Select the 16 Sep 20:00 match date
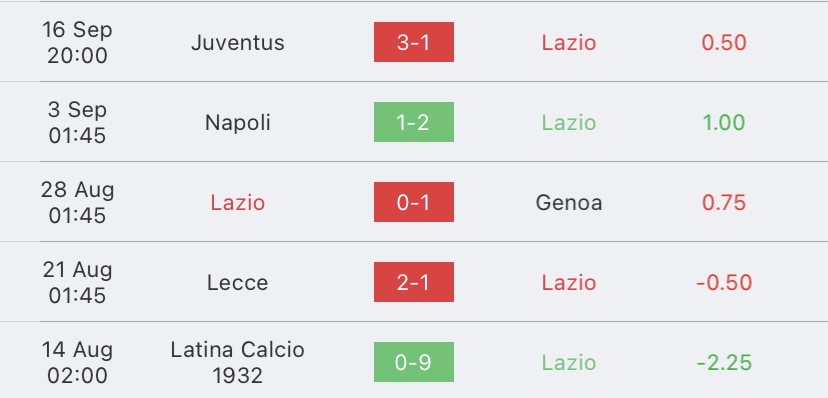 pos(77,42)
